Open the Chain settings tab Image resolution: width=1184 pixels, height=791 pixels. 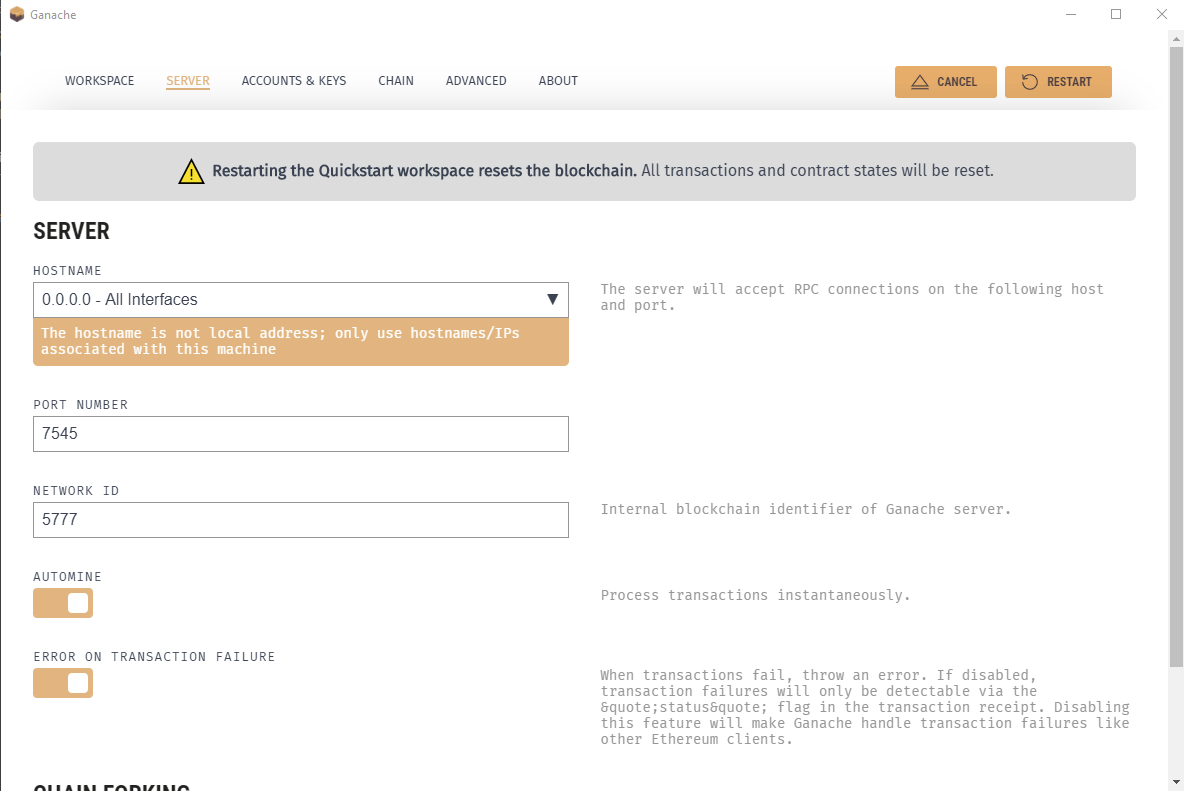396,81
